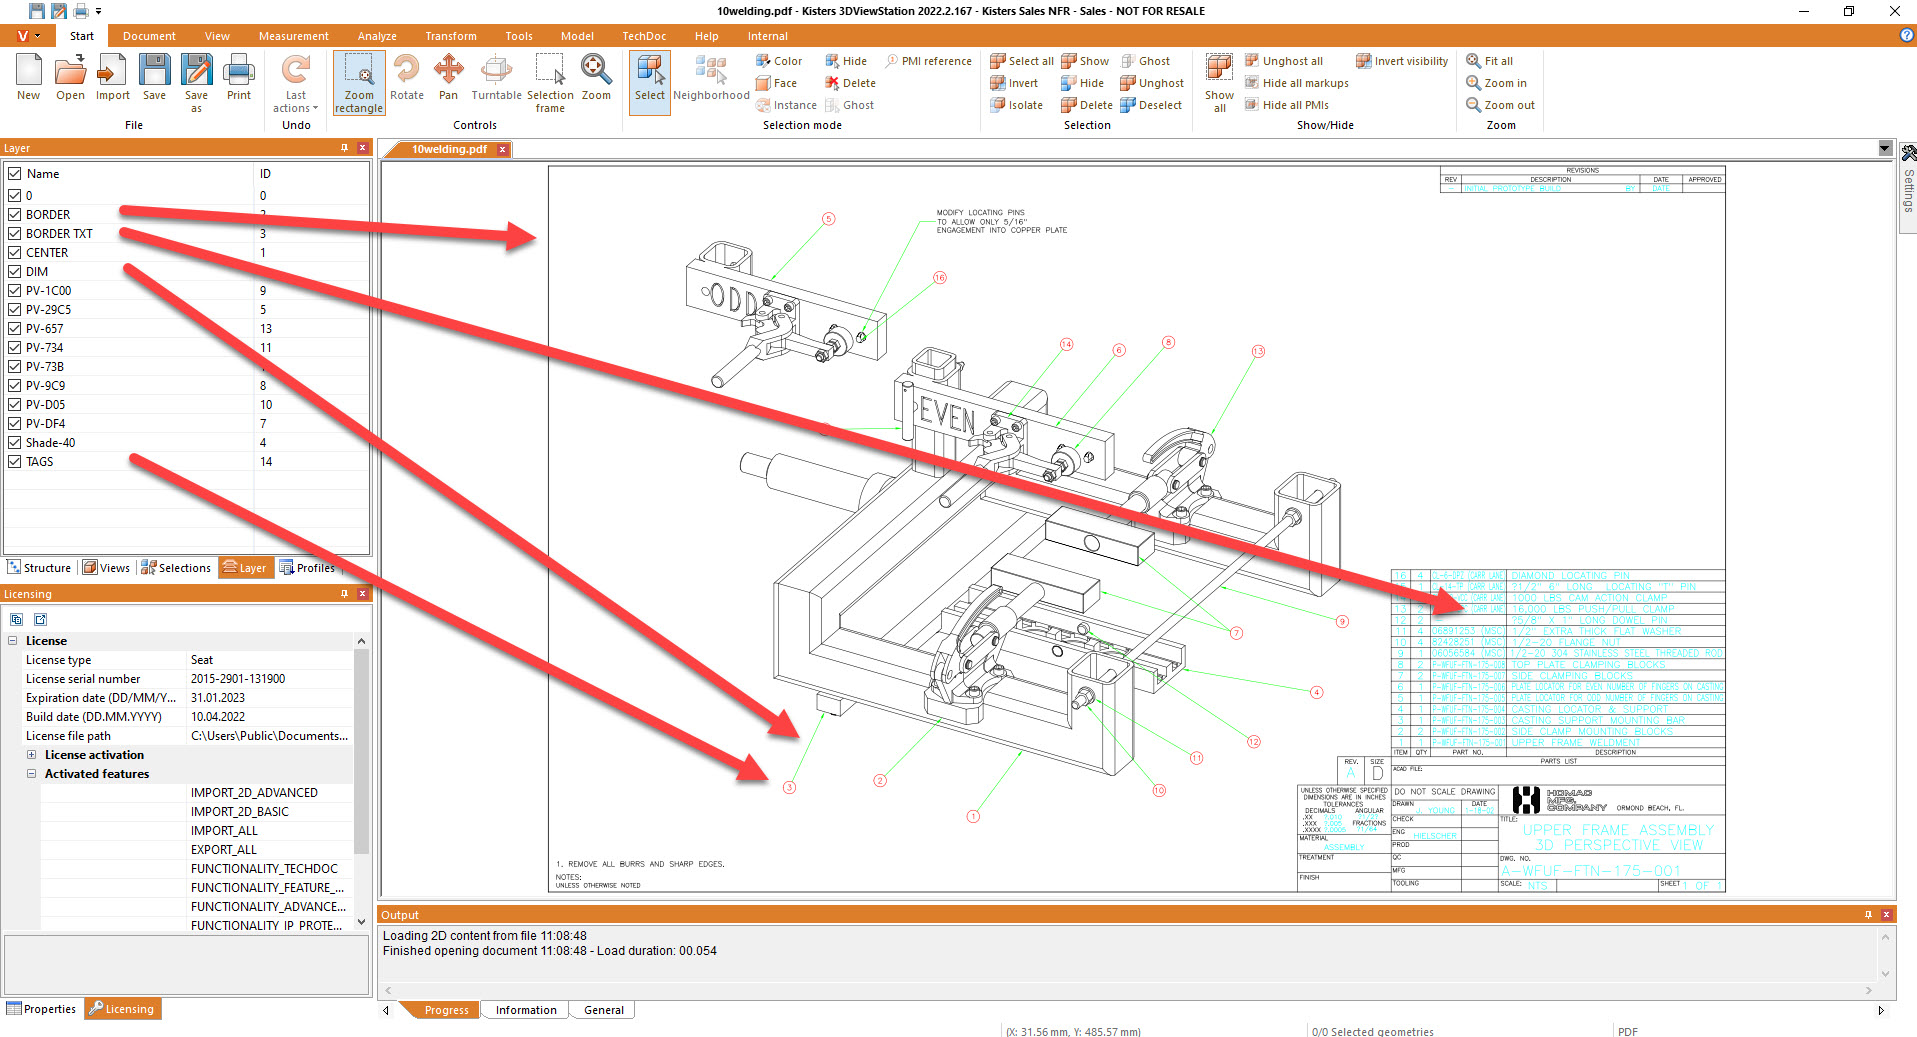Toggle the CENTER layer checkbox

(15, 252)
